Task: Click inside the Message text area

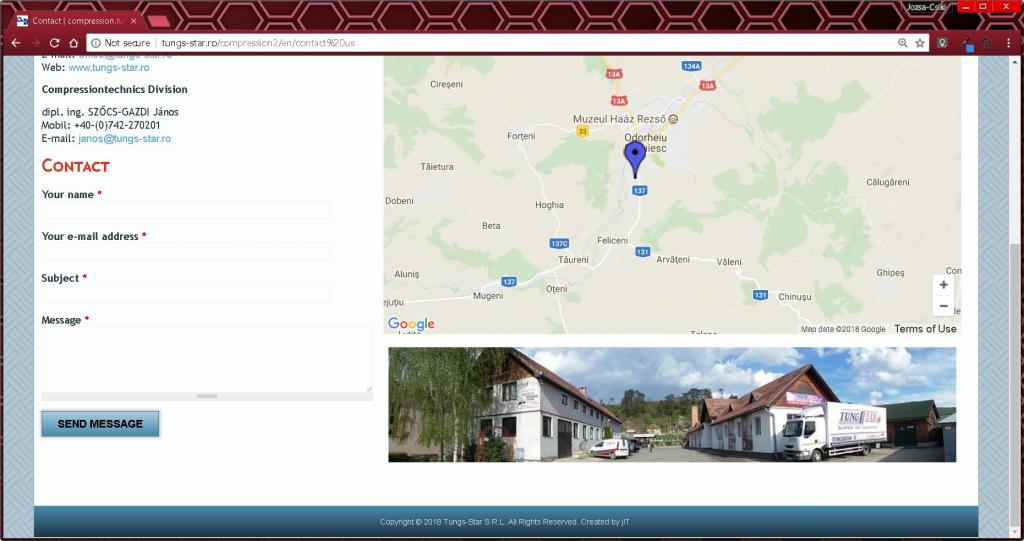Action: click(206, 358)
